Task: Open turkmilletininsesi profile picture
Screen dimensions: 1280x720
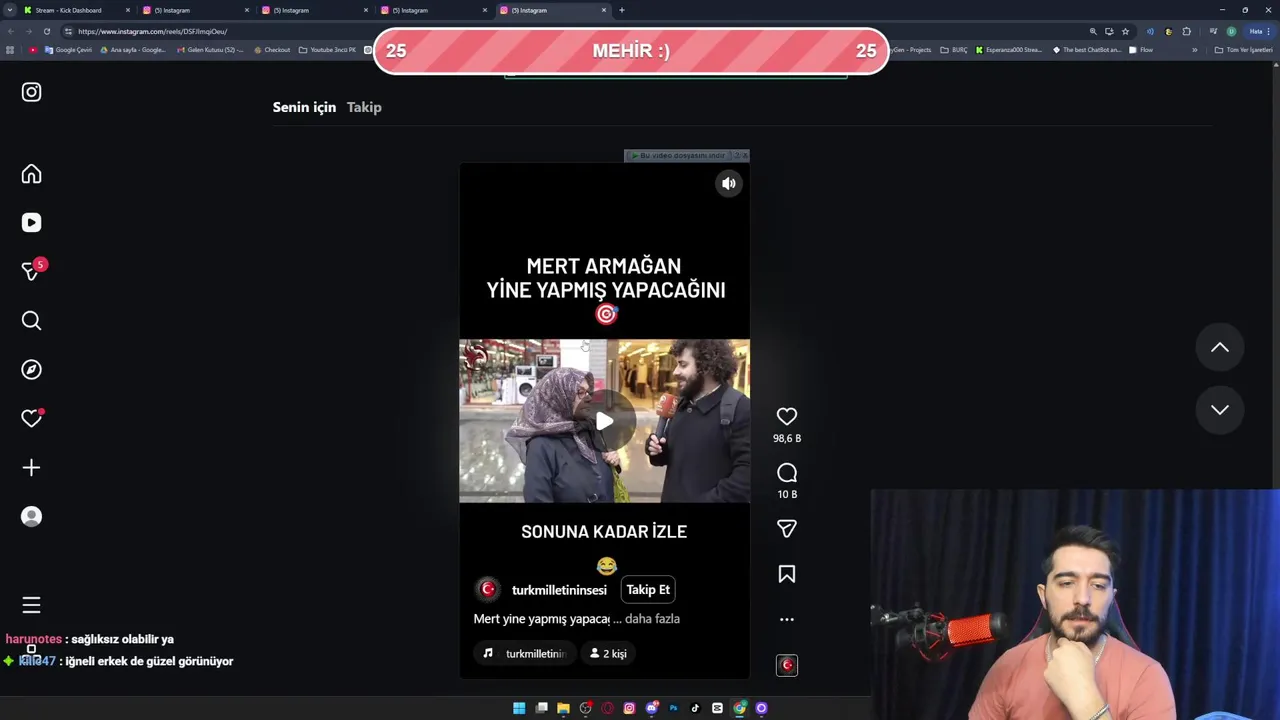Action: [488, 589]
